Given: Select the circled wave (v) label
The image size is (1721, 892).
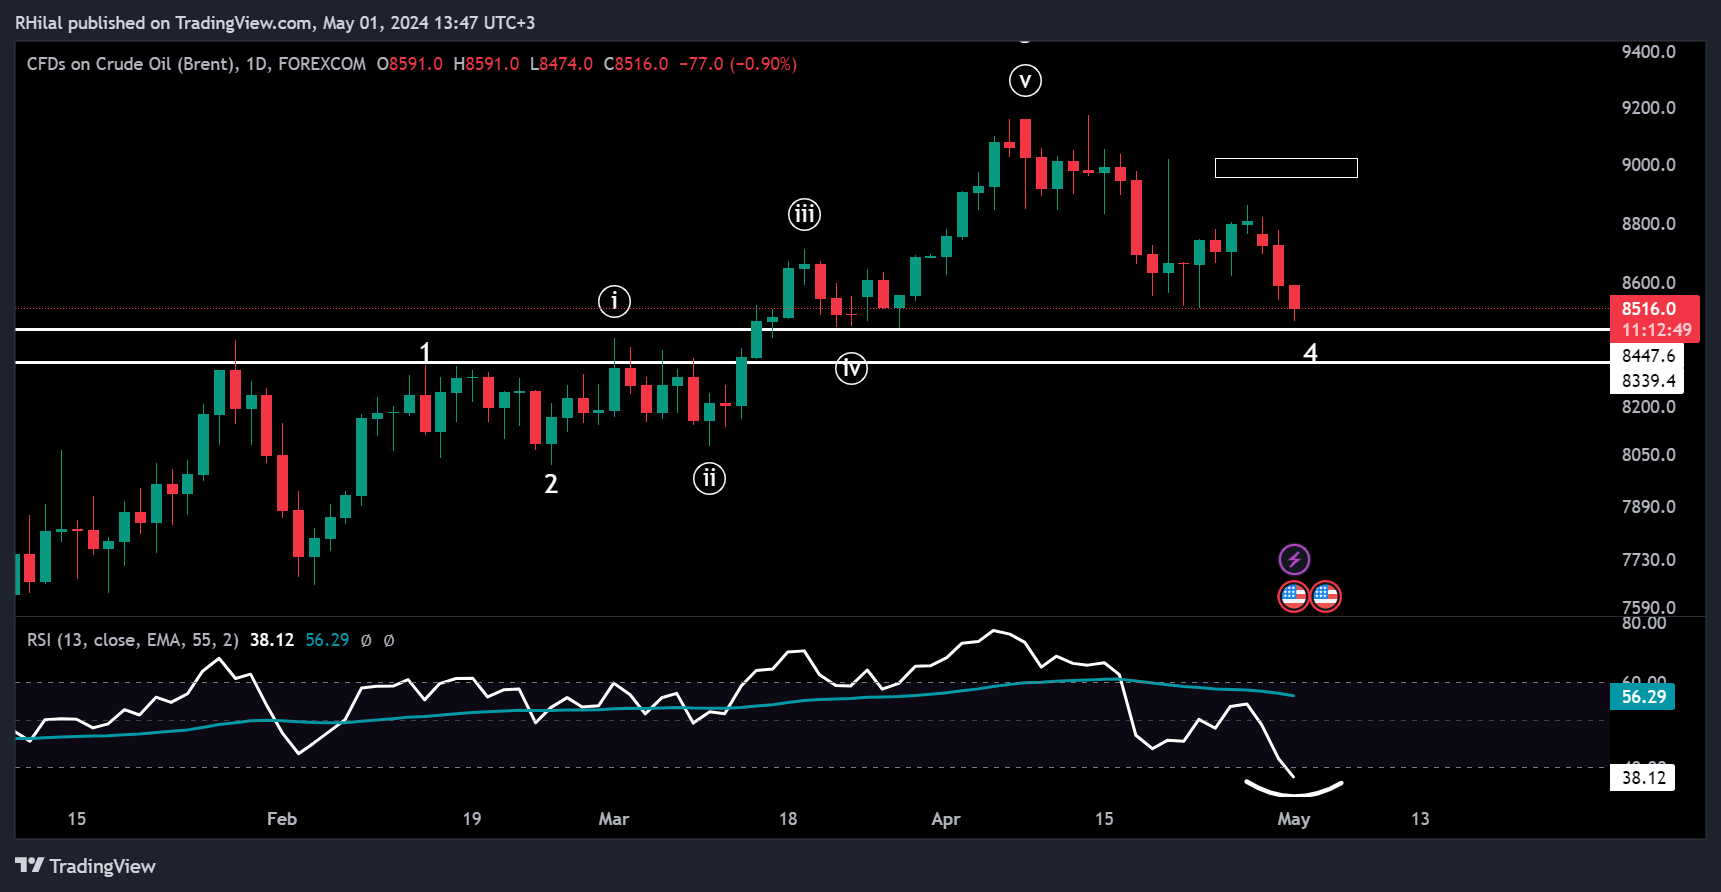Looking at the screenshot, I should 1025,80.
